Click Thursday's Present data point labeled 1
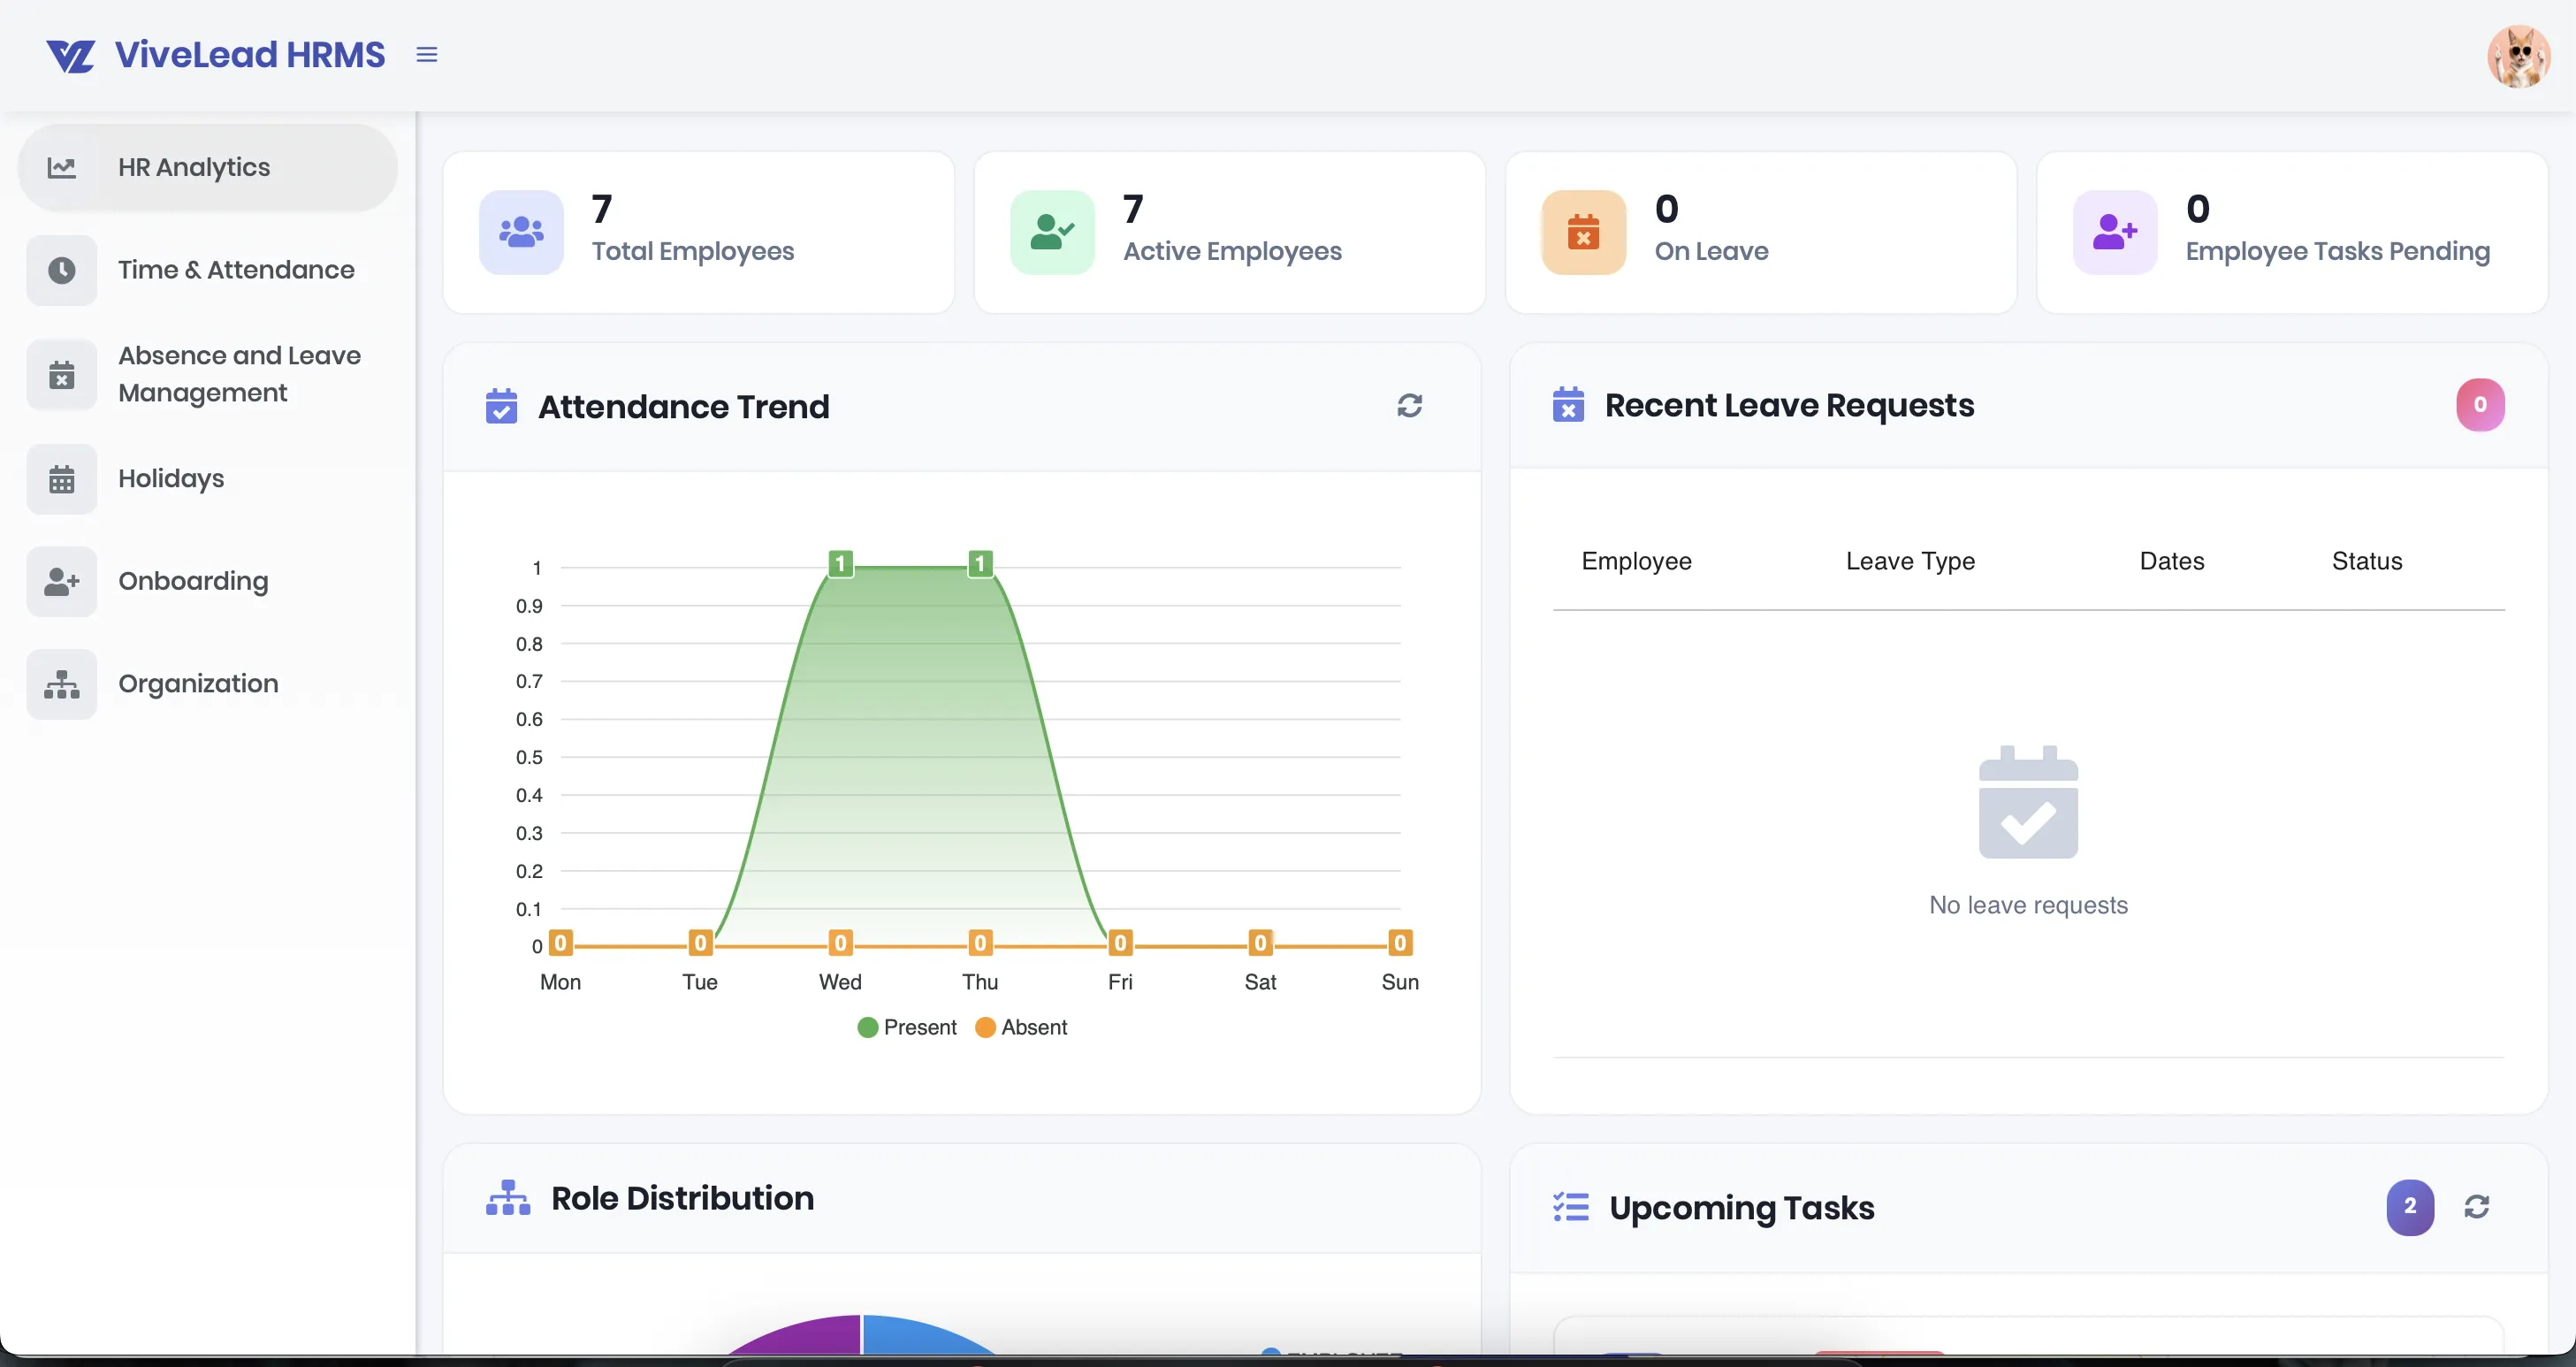This screenshot has width=2576, height=1367. 980,563
